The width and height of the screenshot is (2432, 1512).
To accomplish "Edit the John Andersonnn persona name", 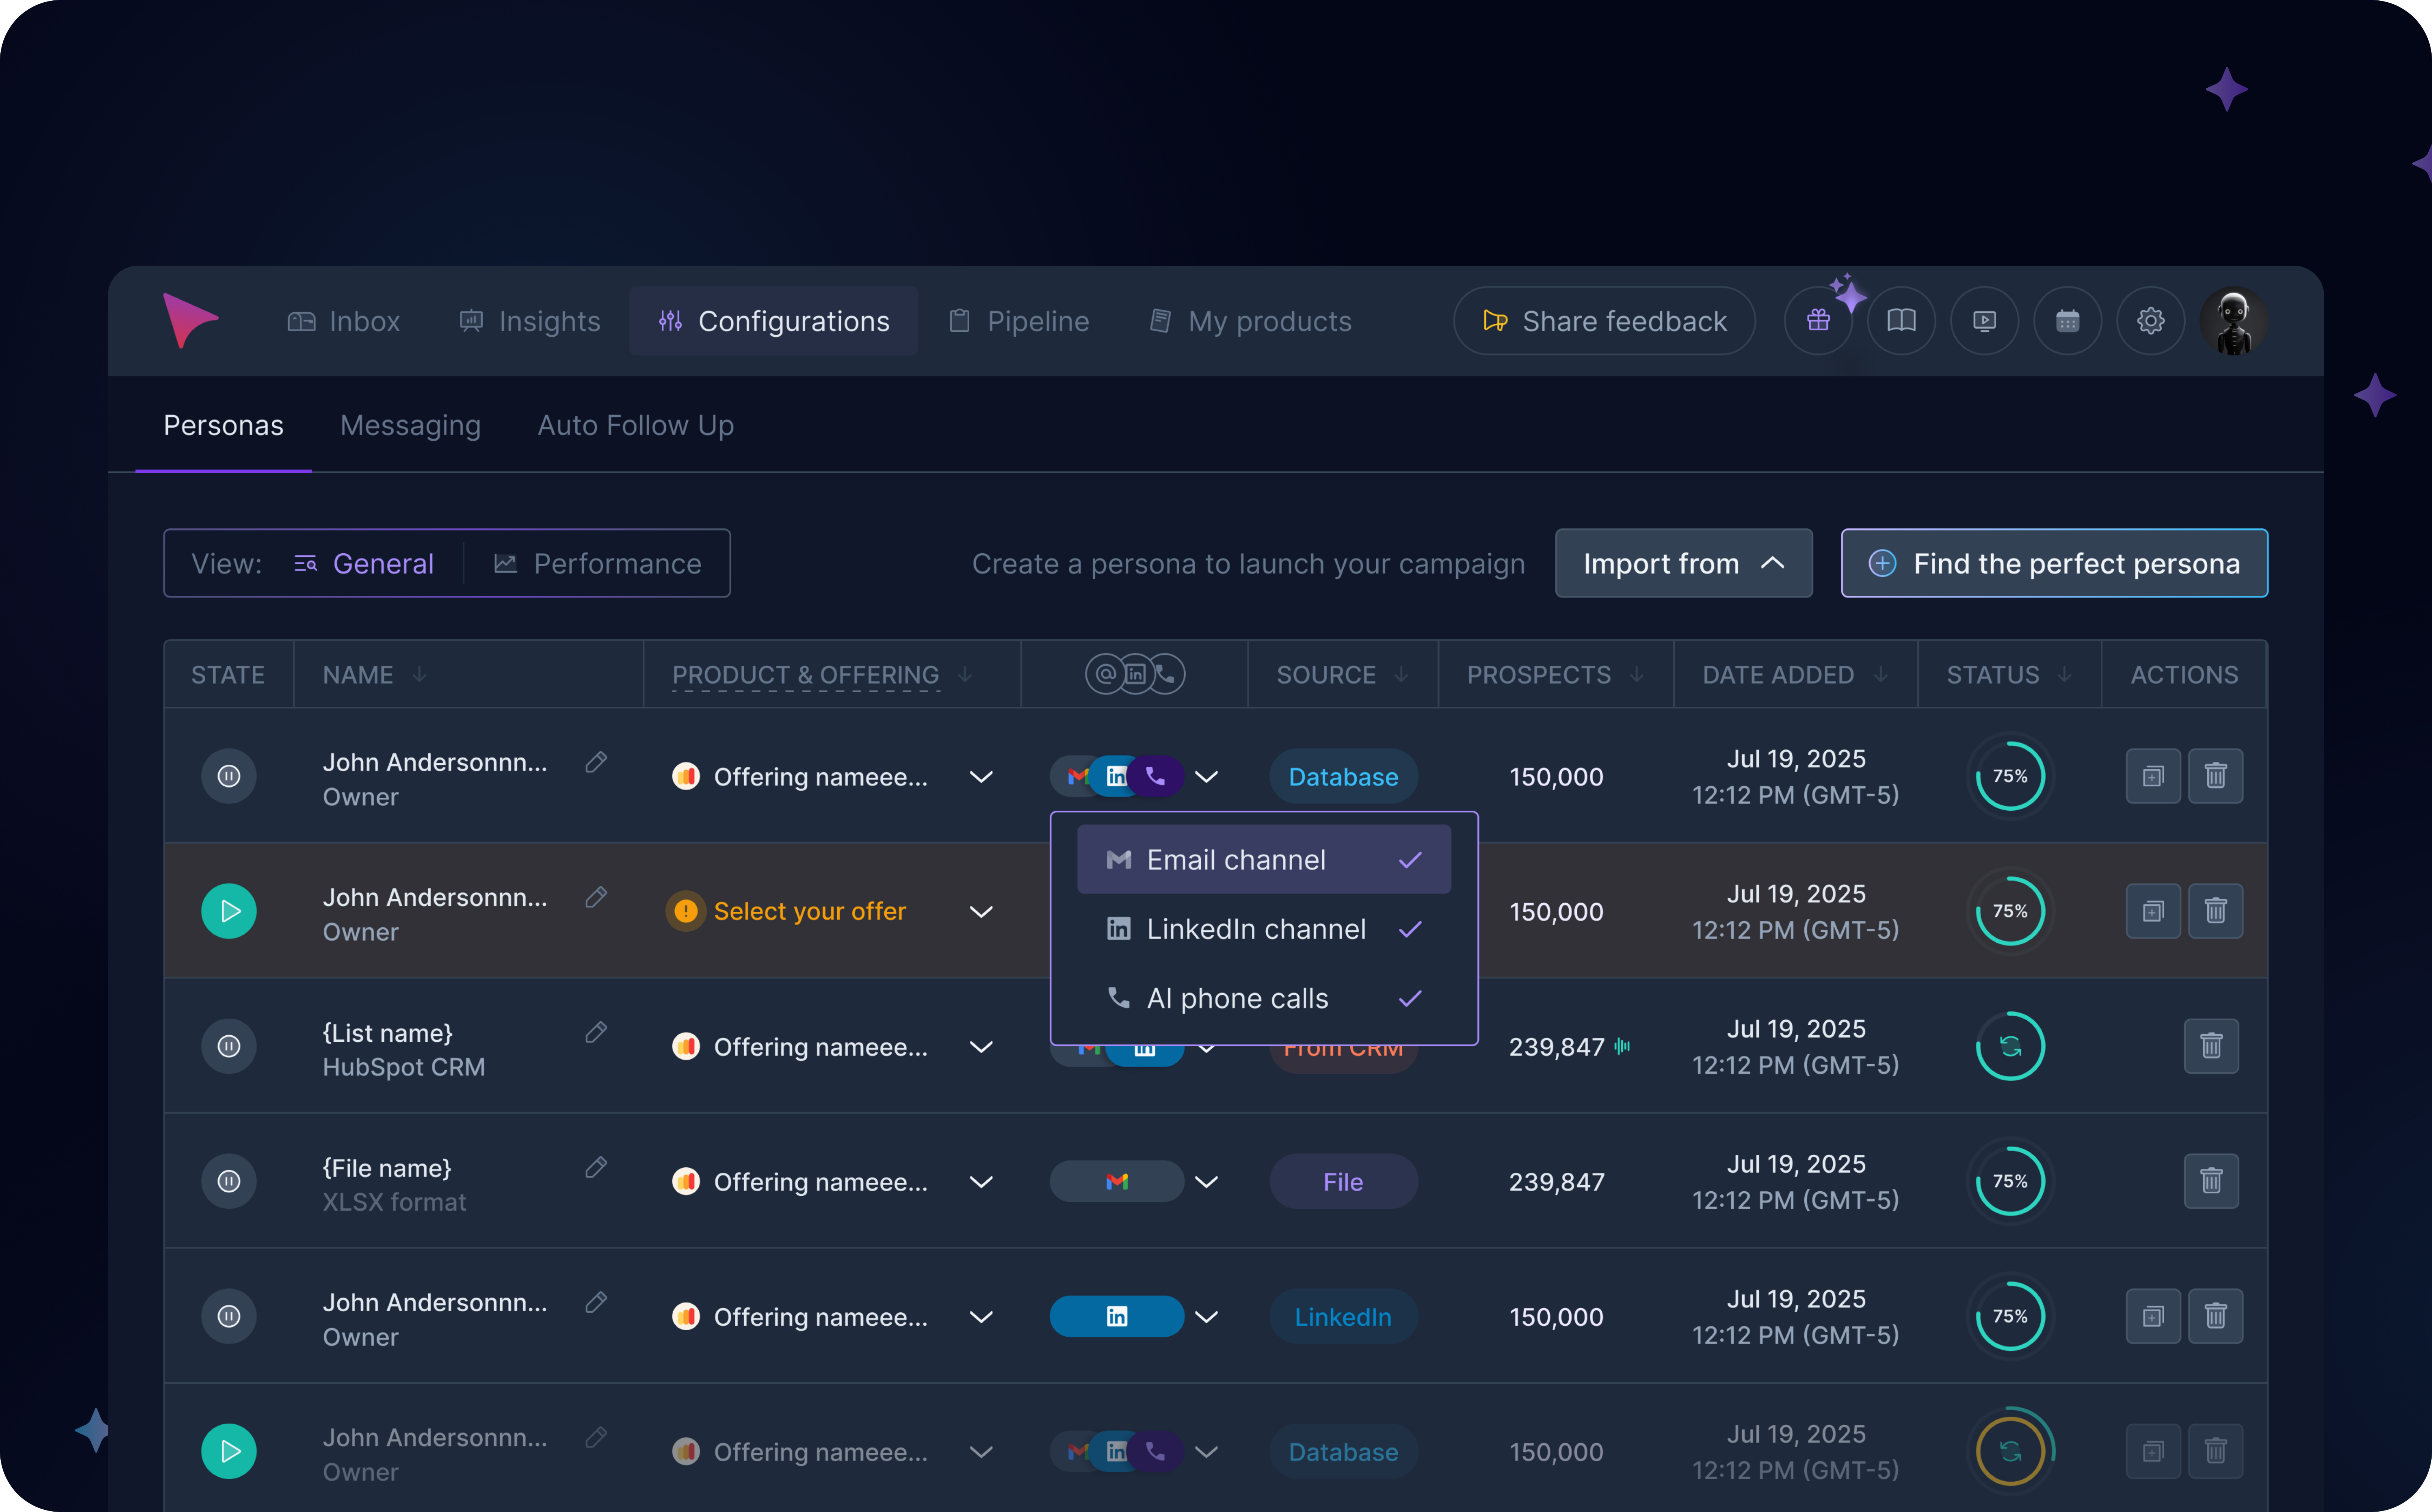I will tap(596, 762).
